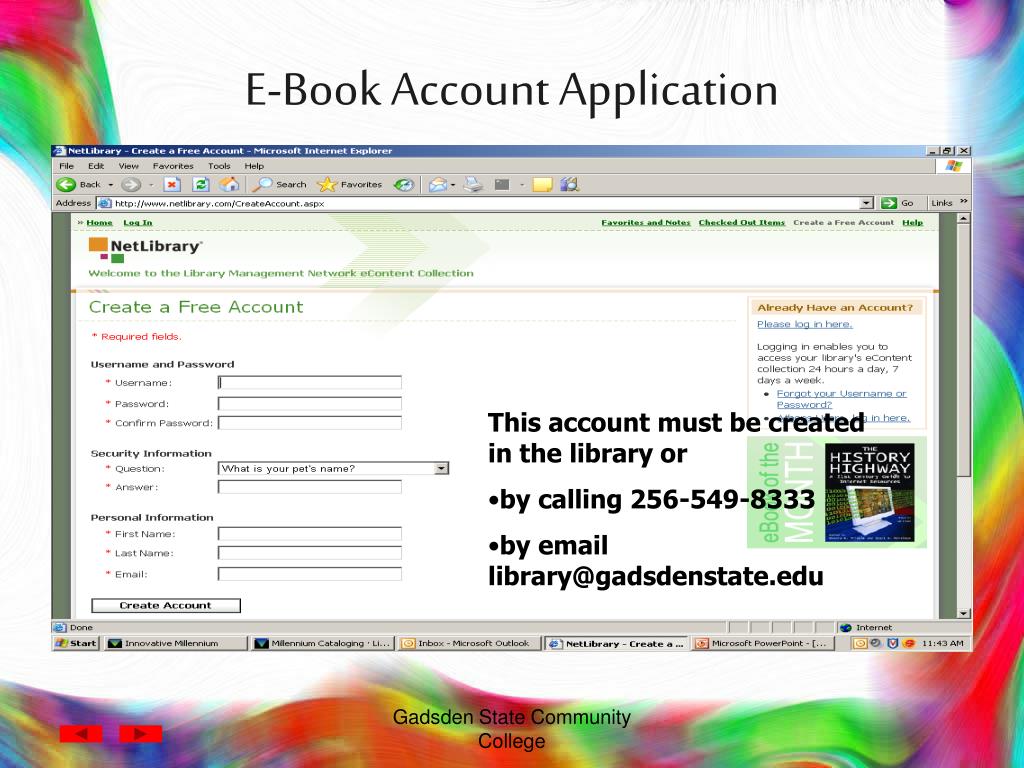1024x768 pixels.
Task: Open the View menu
Action: coord(129,166)
